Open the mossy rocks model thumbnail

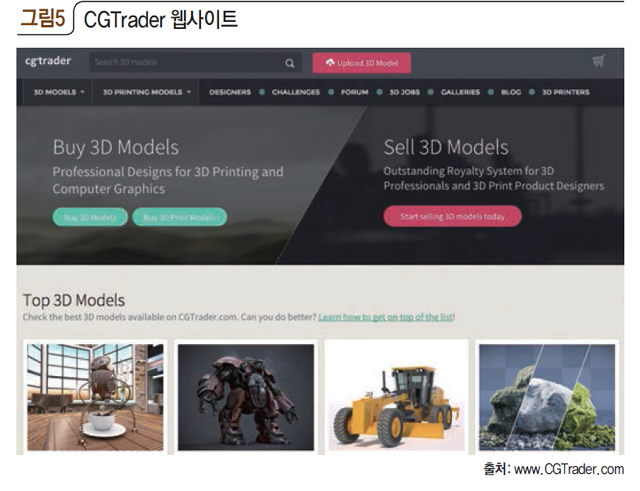(x=547, y=397)
